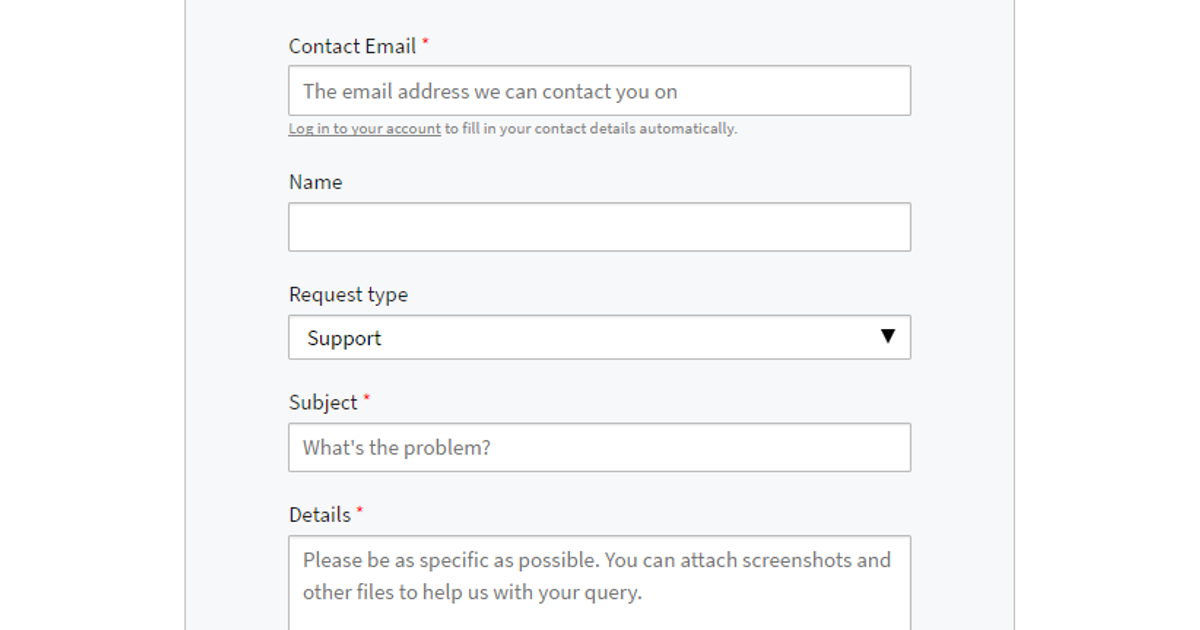Click the placeholder text What's the problem?
The height and width of the screenshot is (630, 1200).
tap(396, 447)
